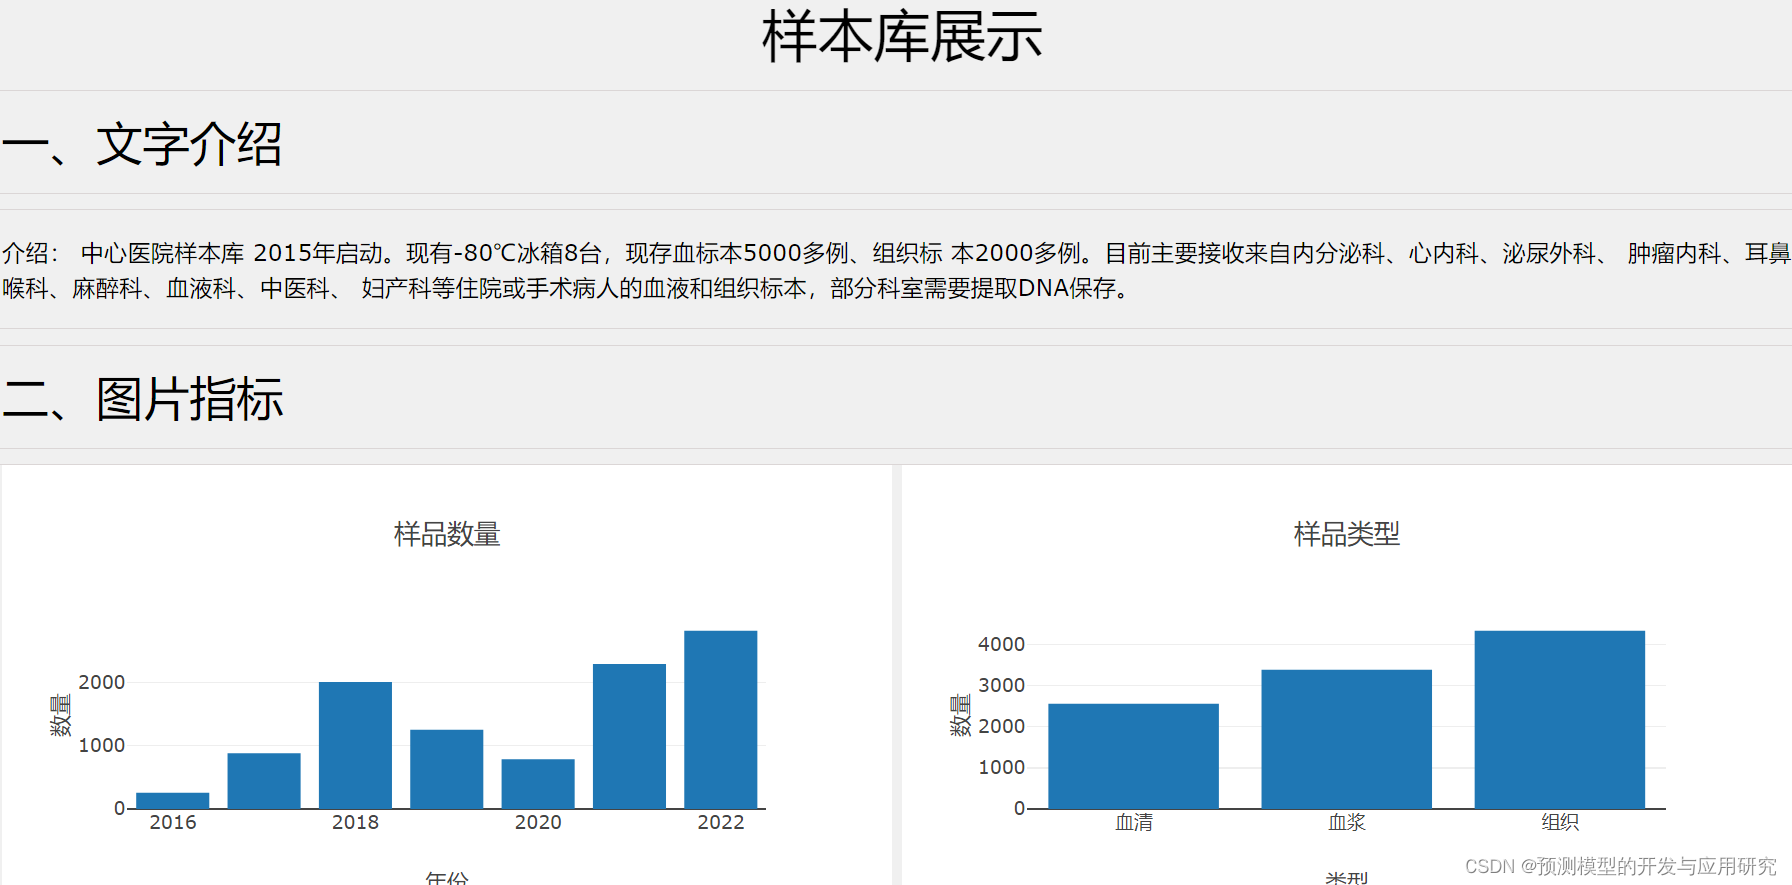Click the 组织 bar in 样品类型 chart

(1560, 719)
